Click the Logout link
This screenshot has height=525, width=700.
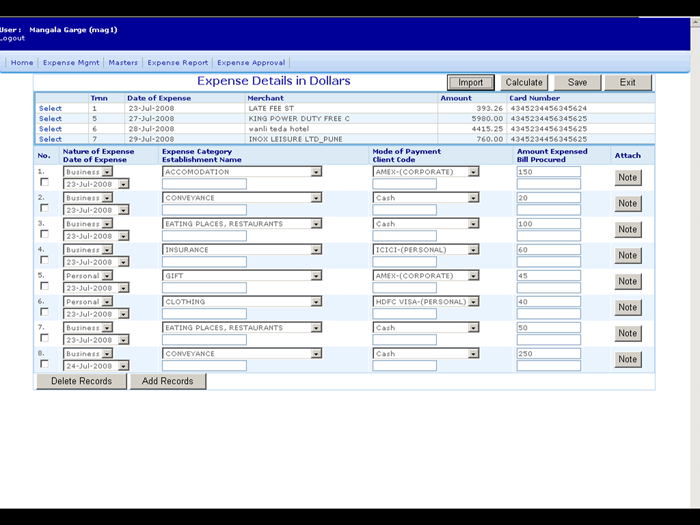12,38
